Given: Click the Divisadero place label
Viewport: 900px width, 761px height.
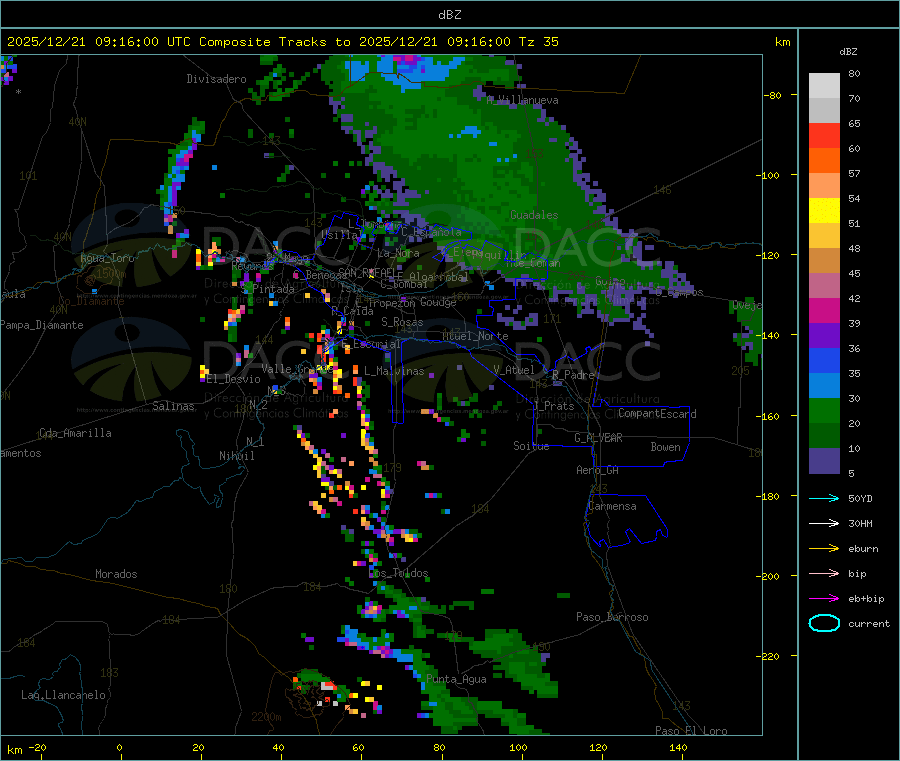Looking at the screenshot, I should [216, 79].
